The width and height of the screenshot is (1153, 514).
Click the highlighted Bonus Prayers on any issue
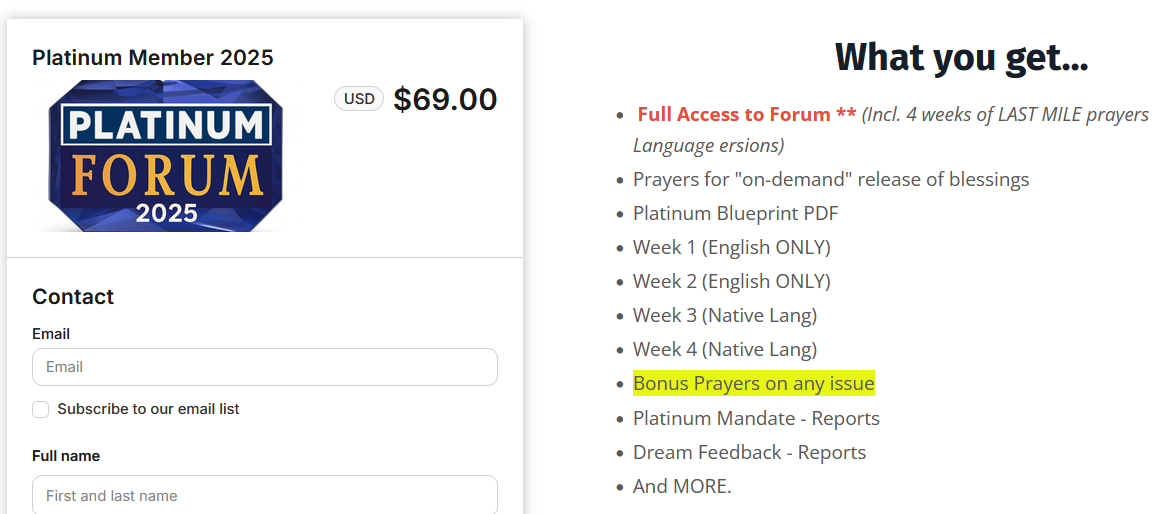pos(753,383)
